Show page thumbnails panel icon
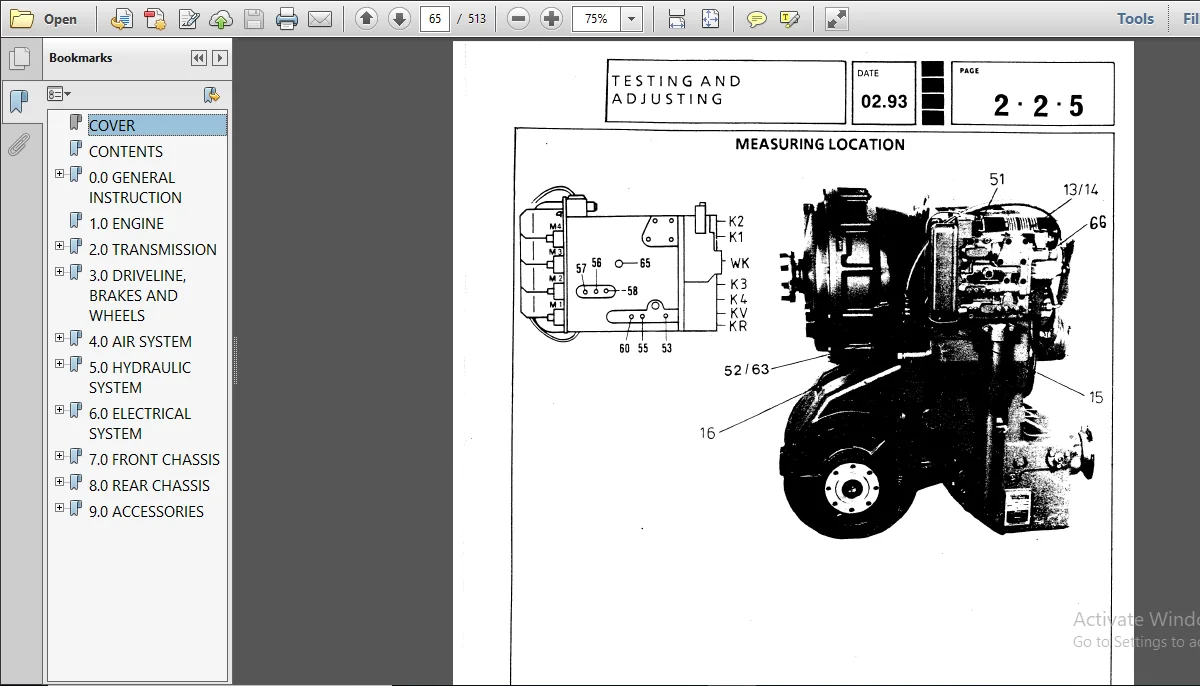Image resolution: width=1200 pixels, height=686 pixels. click(x=19, y=58)
